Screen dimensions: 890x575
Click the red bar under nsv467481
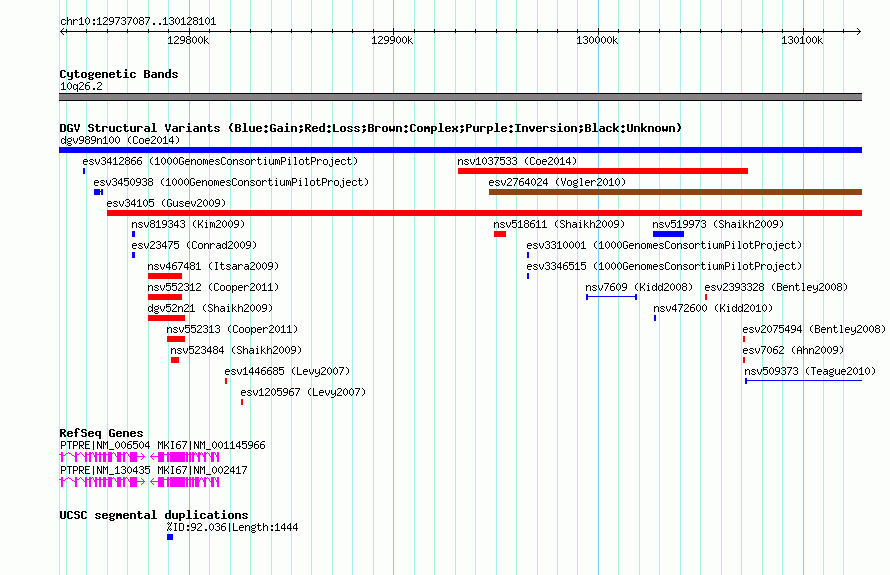pyautogui.click(x=165, y=276)
